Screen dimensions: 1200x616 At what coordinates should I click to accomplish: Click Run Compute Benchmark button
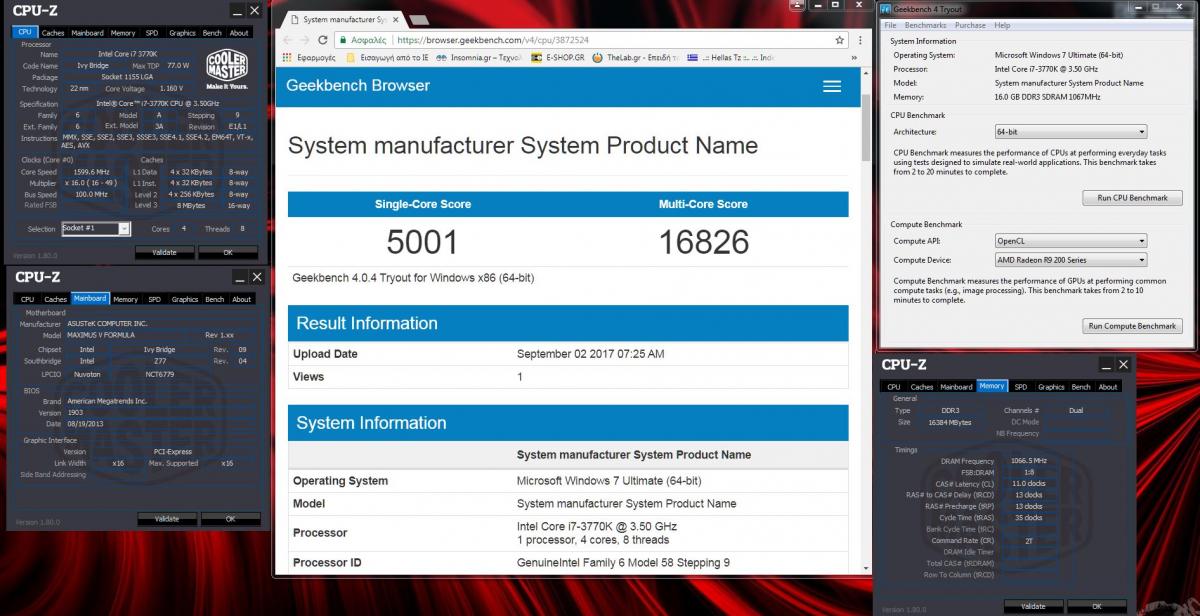pos(1133,326)
